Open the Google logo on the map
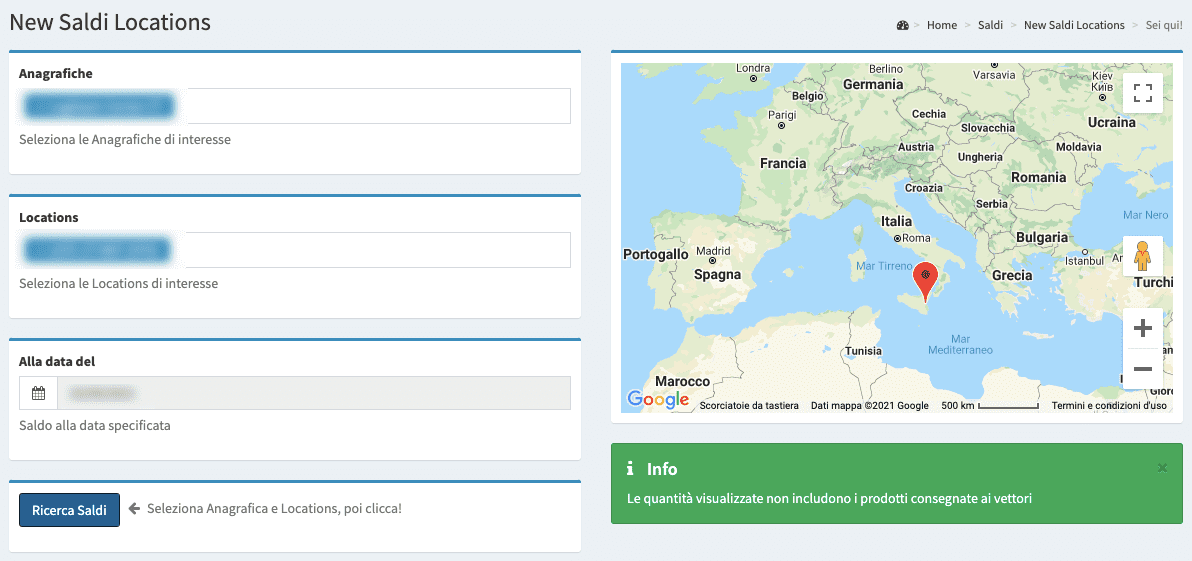This screenshot has height=561, width=1192. tap(658, 400)
